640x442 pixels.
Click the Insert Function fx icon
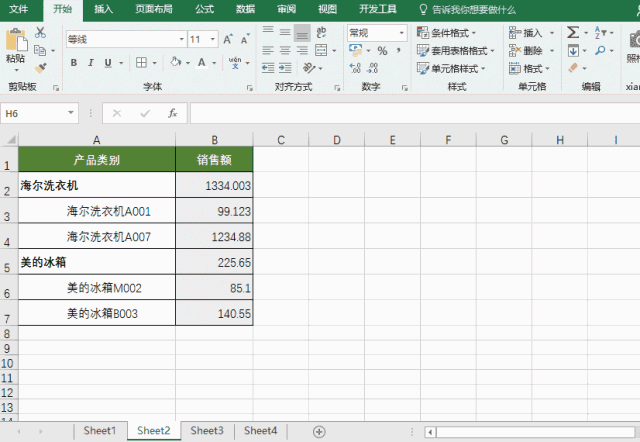(172, 113)
